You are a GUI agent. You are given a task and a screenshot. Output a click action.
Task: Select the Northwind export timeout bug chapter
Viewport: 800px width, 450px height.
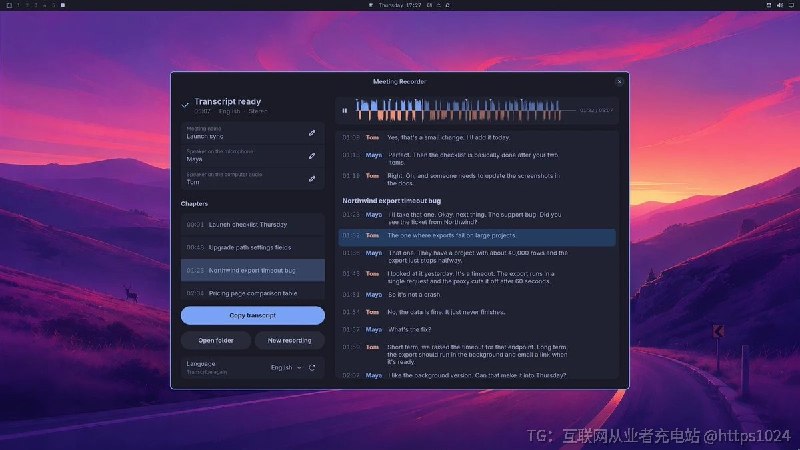(x=253, y=270)
